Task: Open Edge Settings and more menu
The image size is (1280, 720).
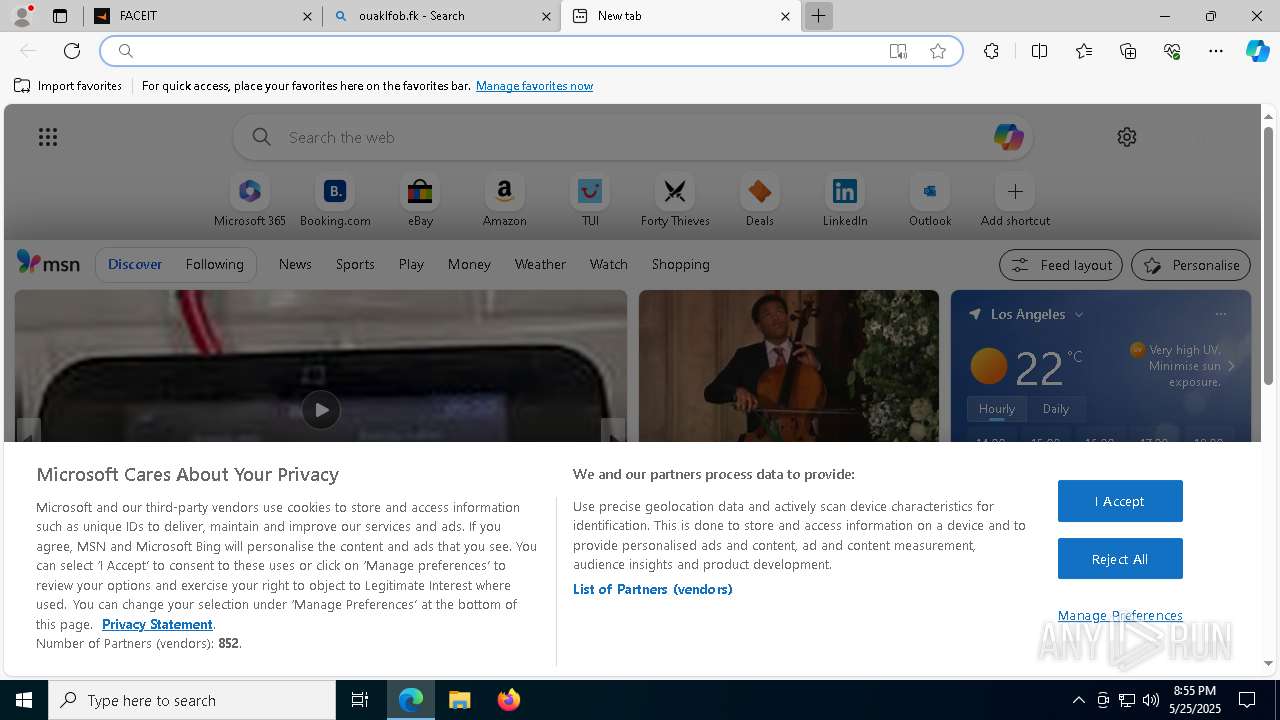Action: (1216, 51)
